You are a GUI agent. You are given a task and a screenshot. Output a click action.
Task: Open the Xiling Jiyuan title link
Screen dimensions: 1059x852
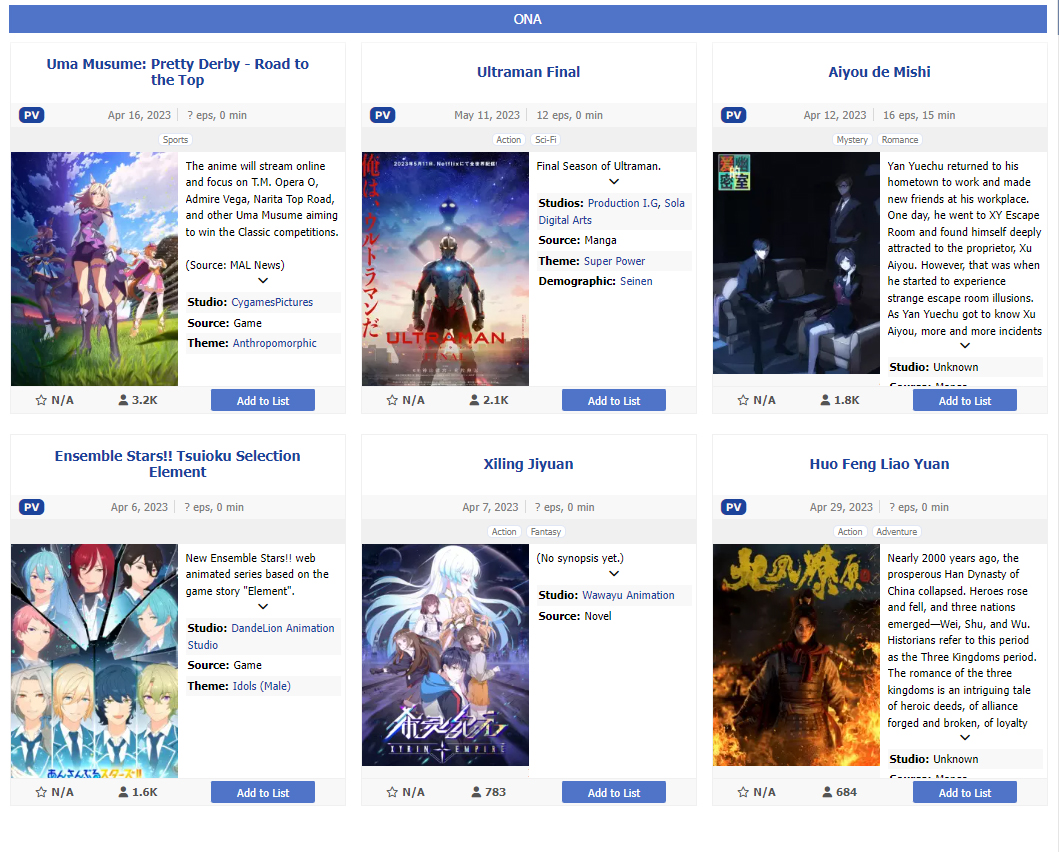tap(528, 464)
